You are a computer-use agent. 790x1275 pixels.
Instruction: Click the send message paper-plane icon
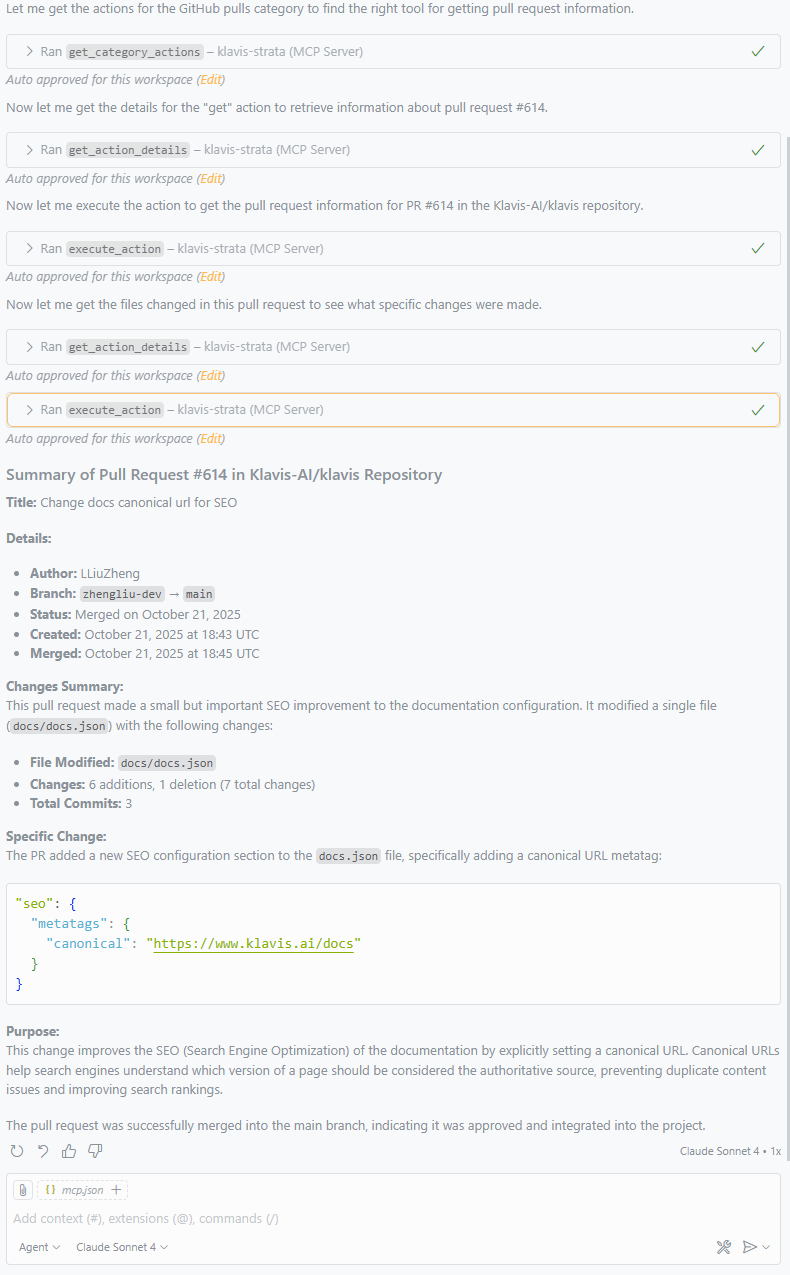(x=750, y=1247)
